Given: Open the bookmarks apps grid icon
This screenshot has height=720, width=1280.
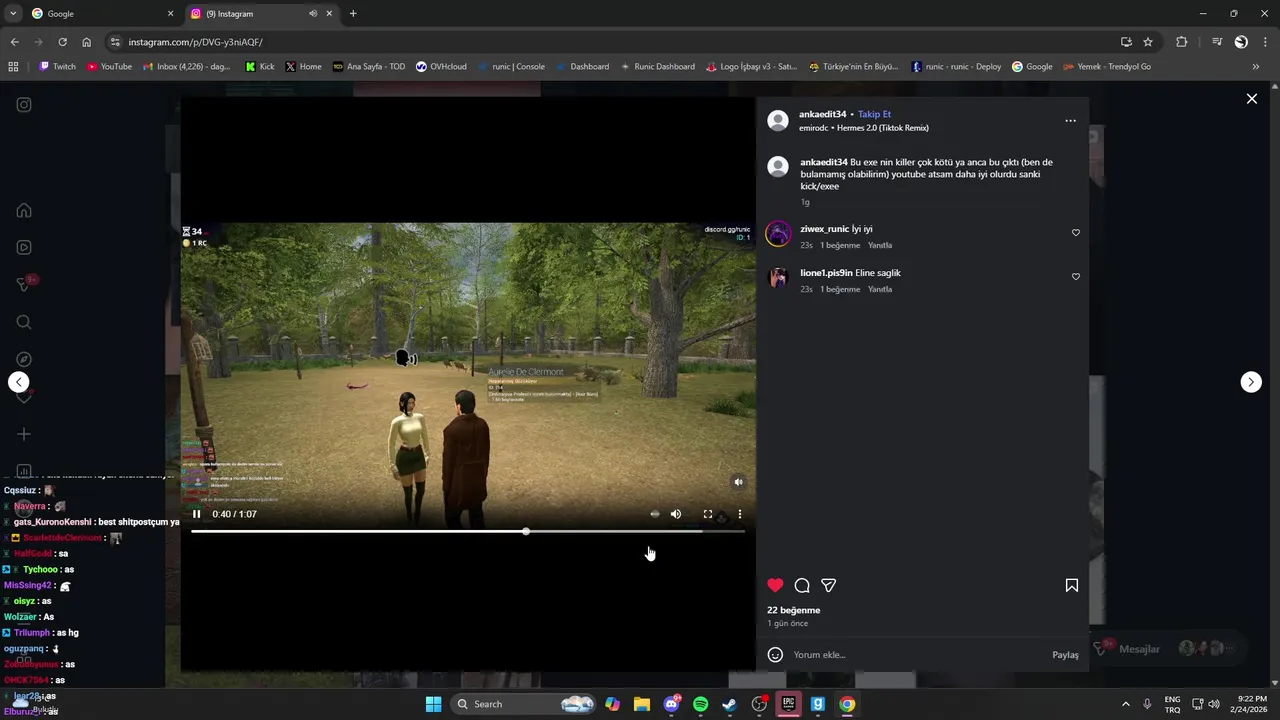Looking at the screenshot, I should pos(13,67).
